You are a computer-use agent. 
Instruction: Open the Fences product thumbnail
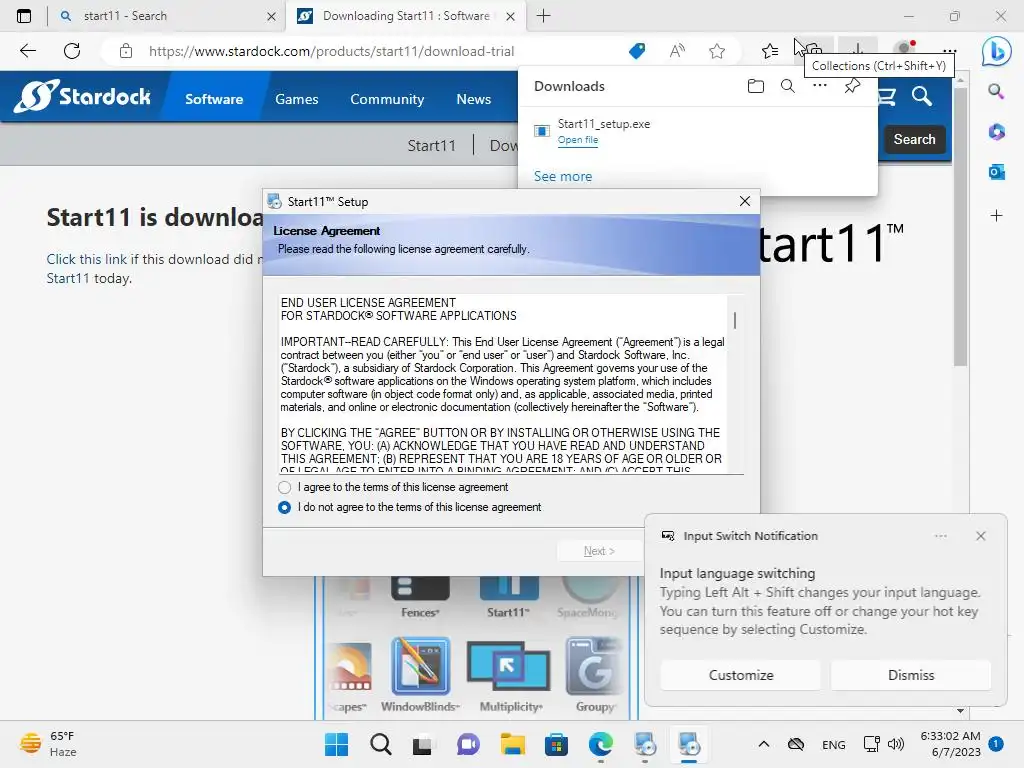click(420, 598)
